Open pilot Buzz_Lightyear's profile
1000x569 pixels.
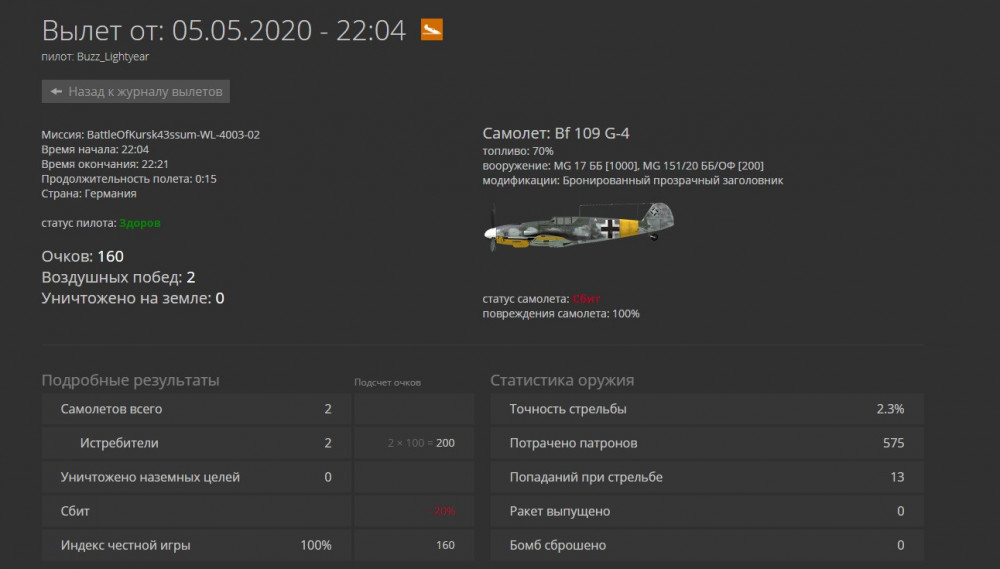point(112,57)
